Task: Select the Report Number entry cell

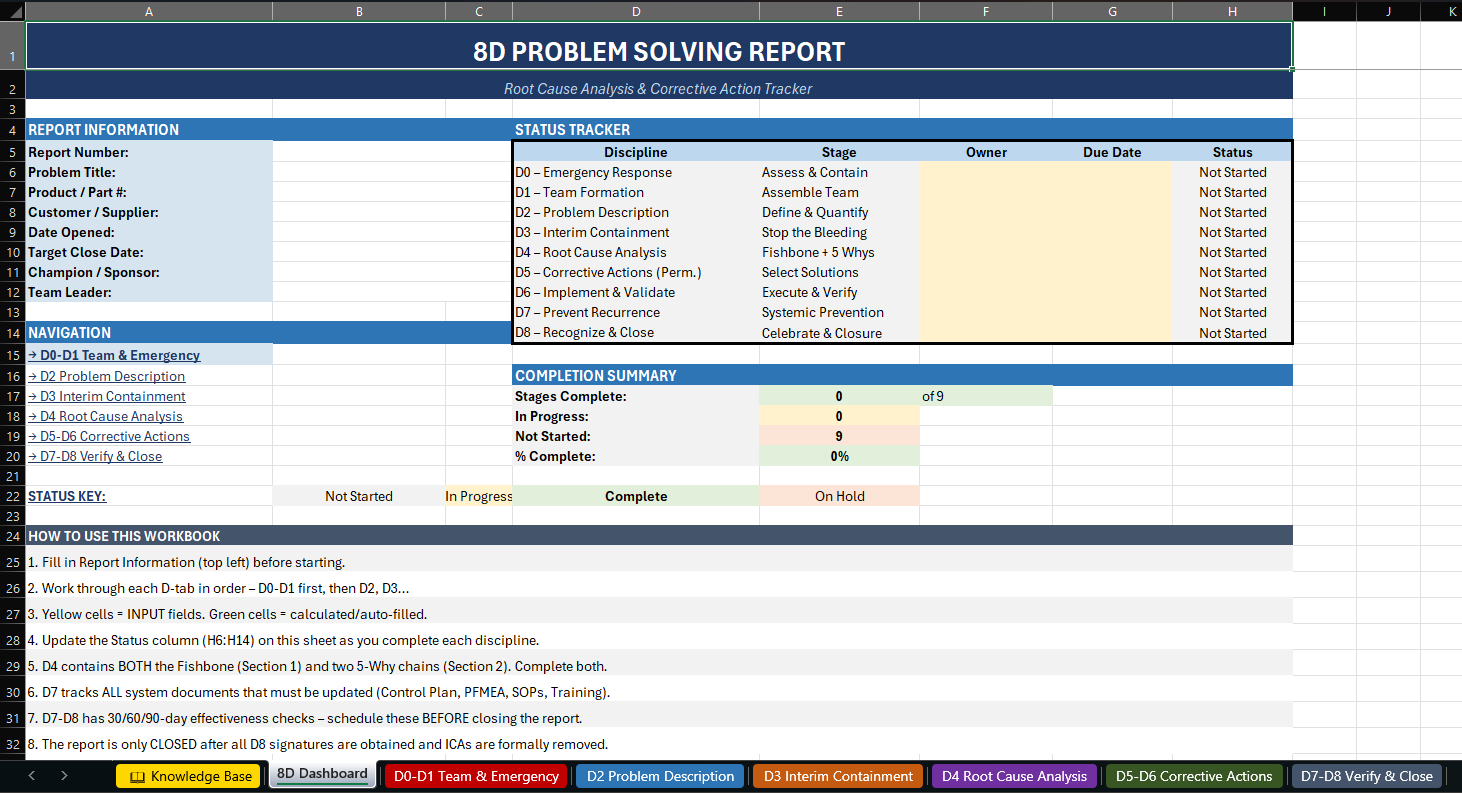Action: click(x=359, y=152)
